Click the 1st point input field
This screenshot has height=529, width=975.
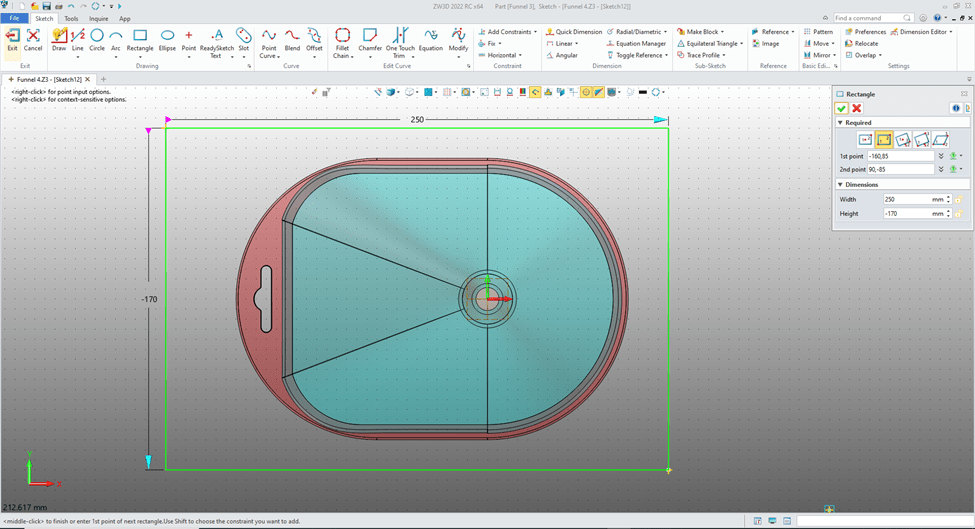point(900,156)
